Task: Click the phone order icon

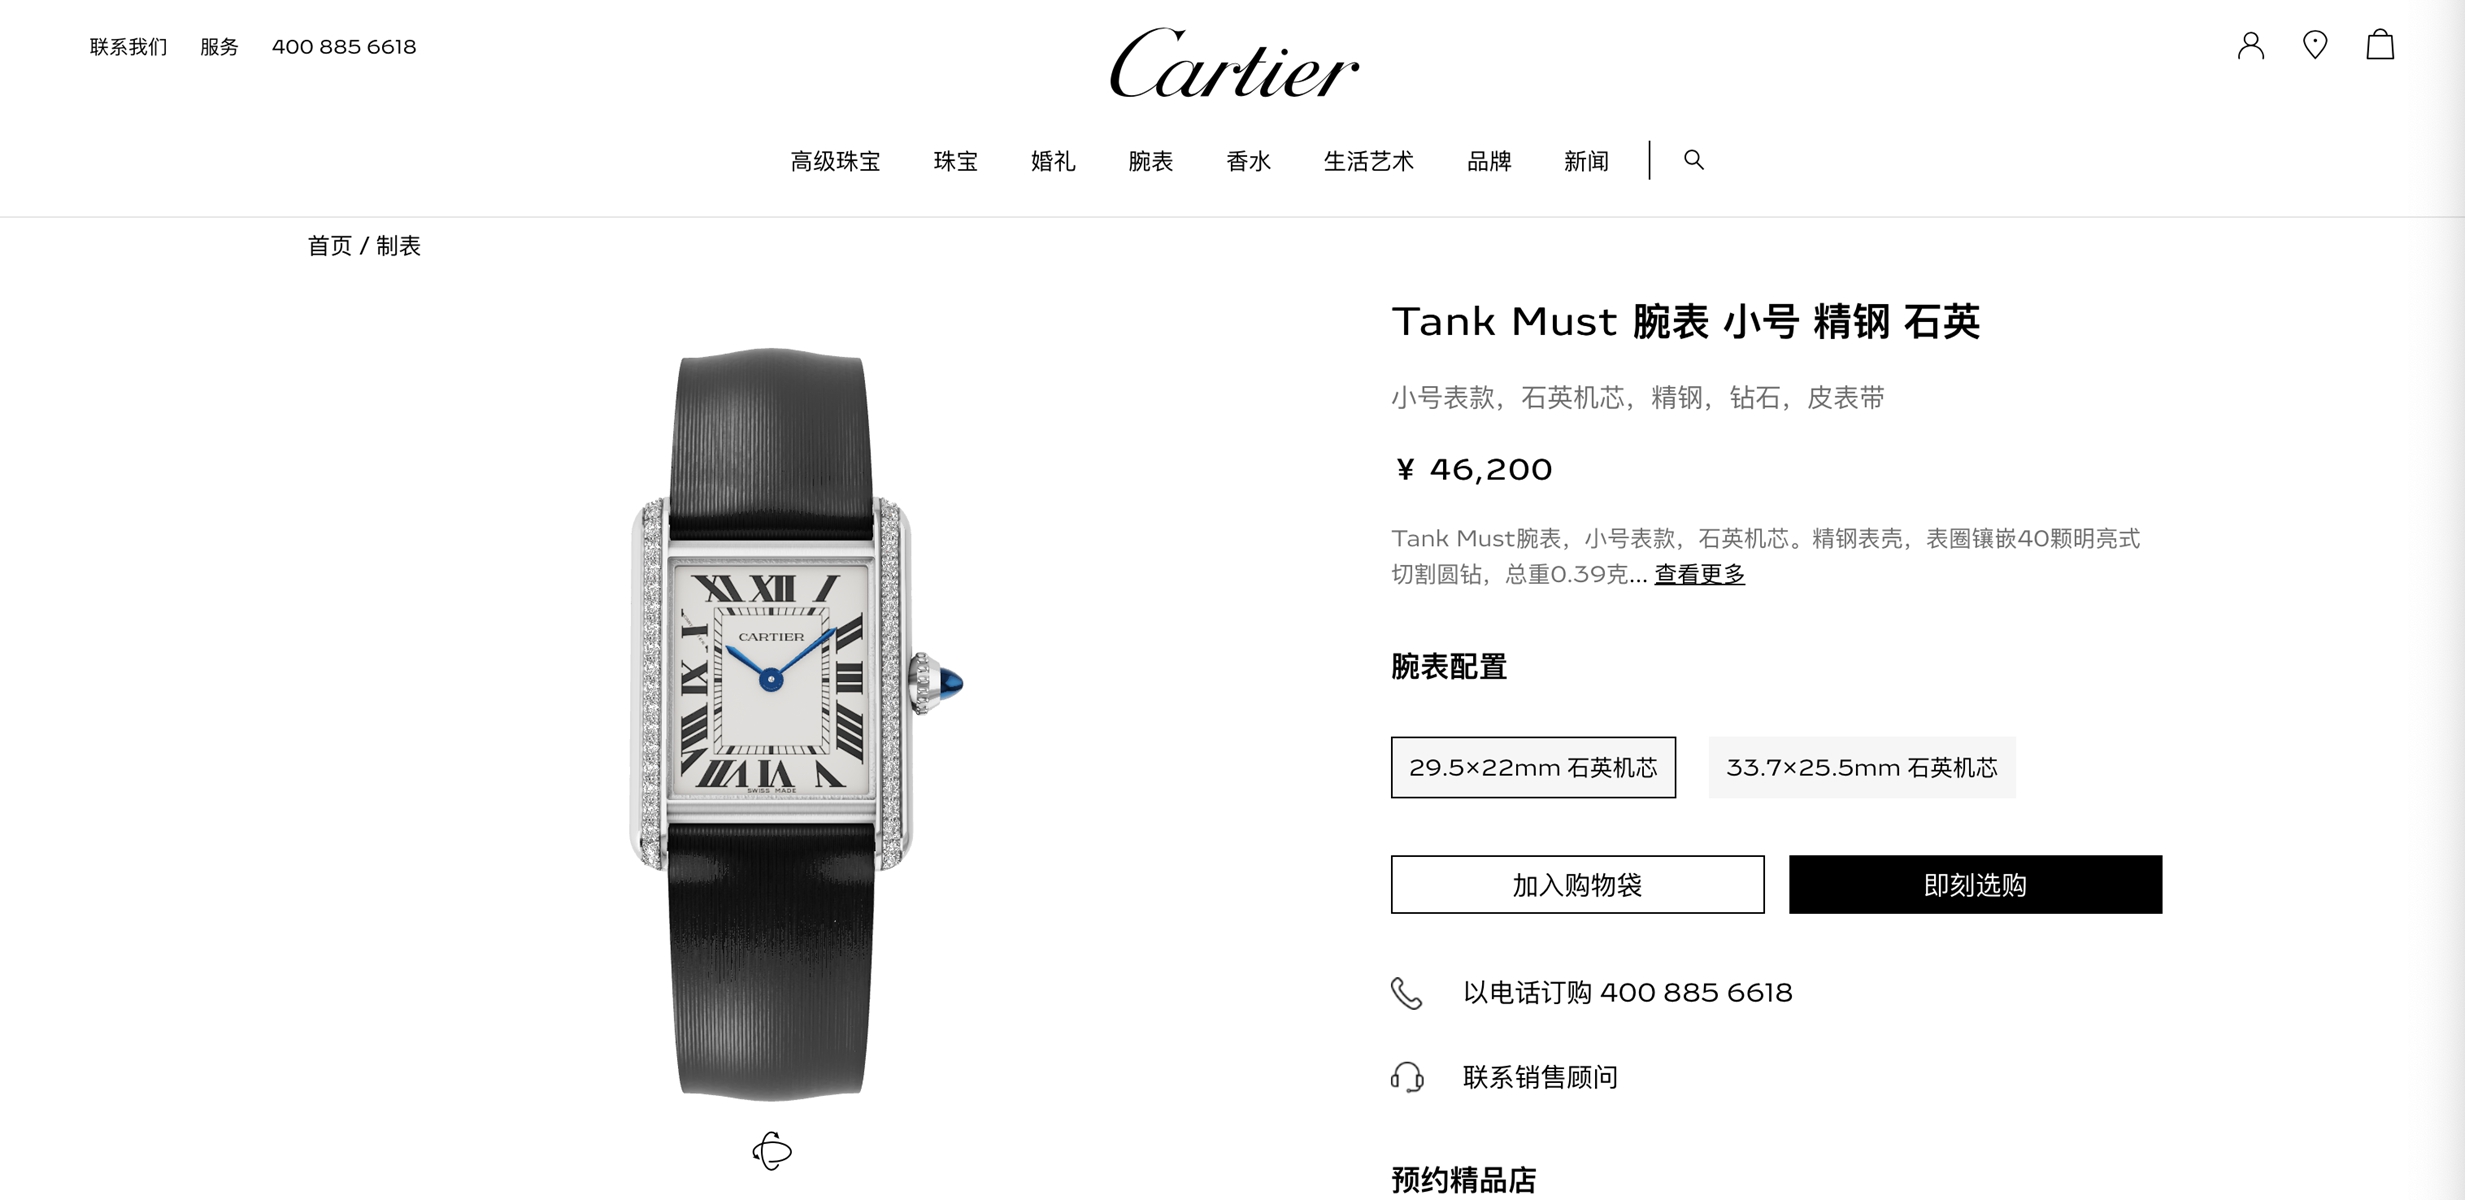Action: (x=1407, y=993)
